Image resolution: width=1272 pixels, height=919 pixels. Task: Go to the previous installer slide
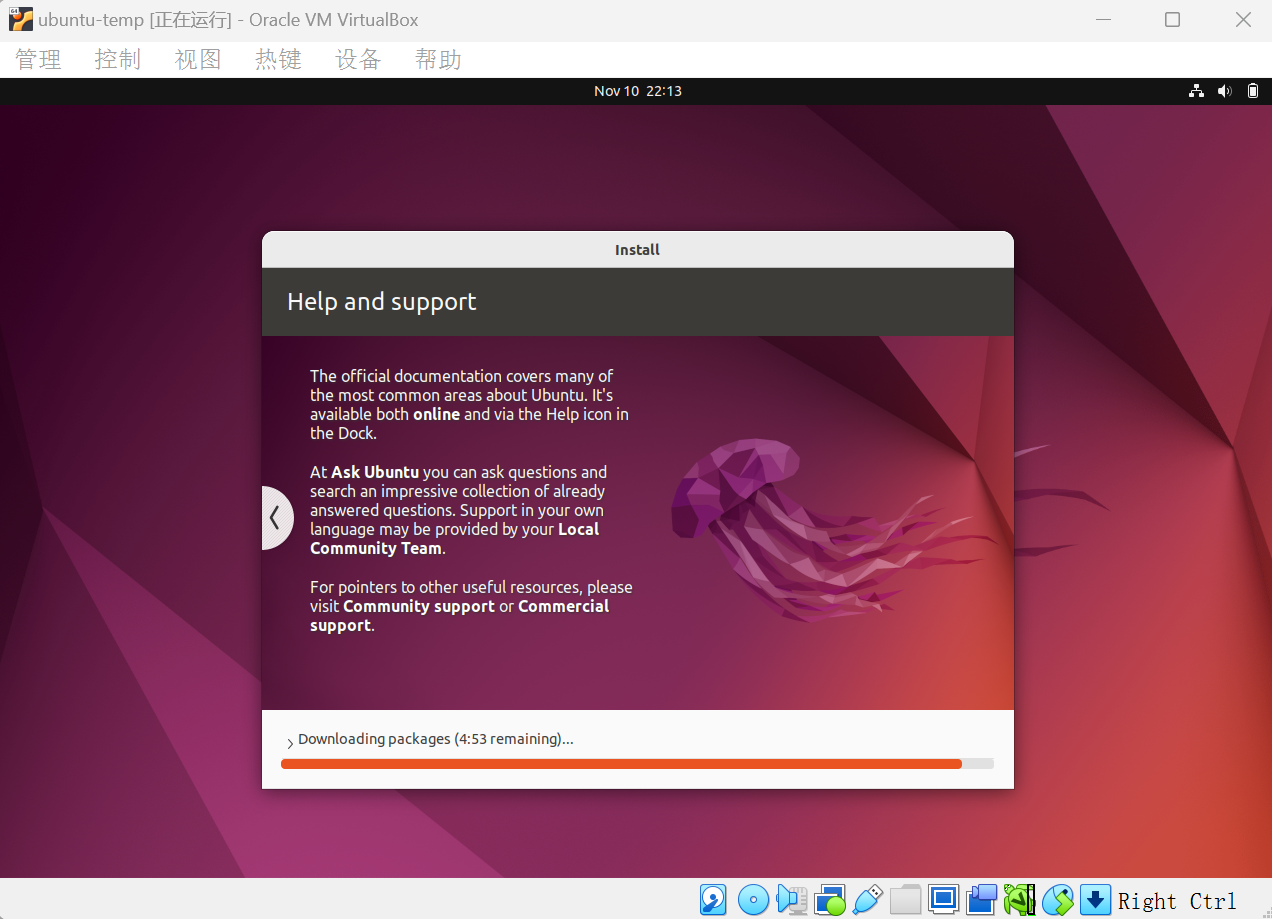click(276, 518)
